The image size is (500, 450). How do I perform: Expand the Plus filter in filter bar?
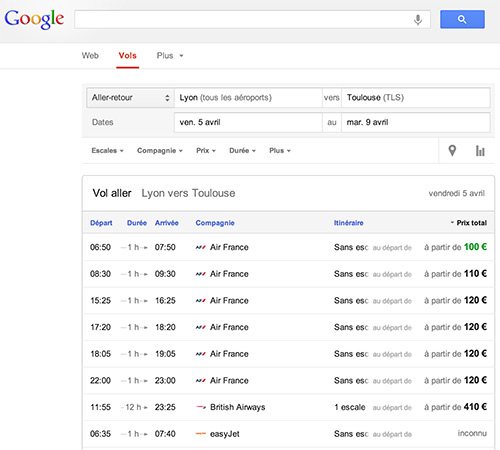tap(280, 151)
